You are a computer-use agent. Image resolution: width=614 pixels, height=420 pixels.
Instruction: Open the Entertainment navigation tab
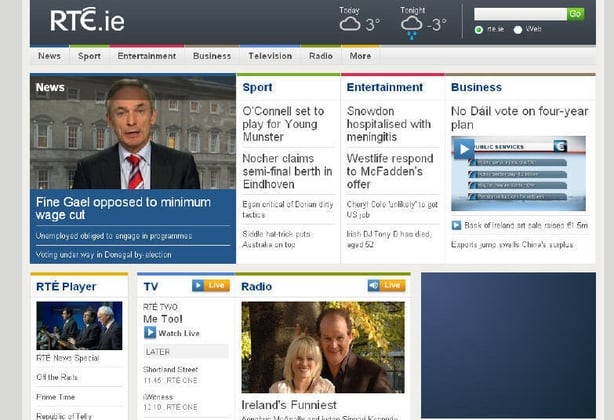147,56
